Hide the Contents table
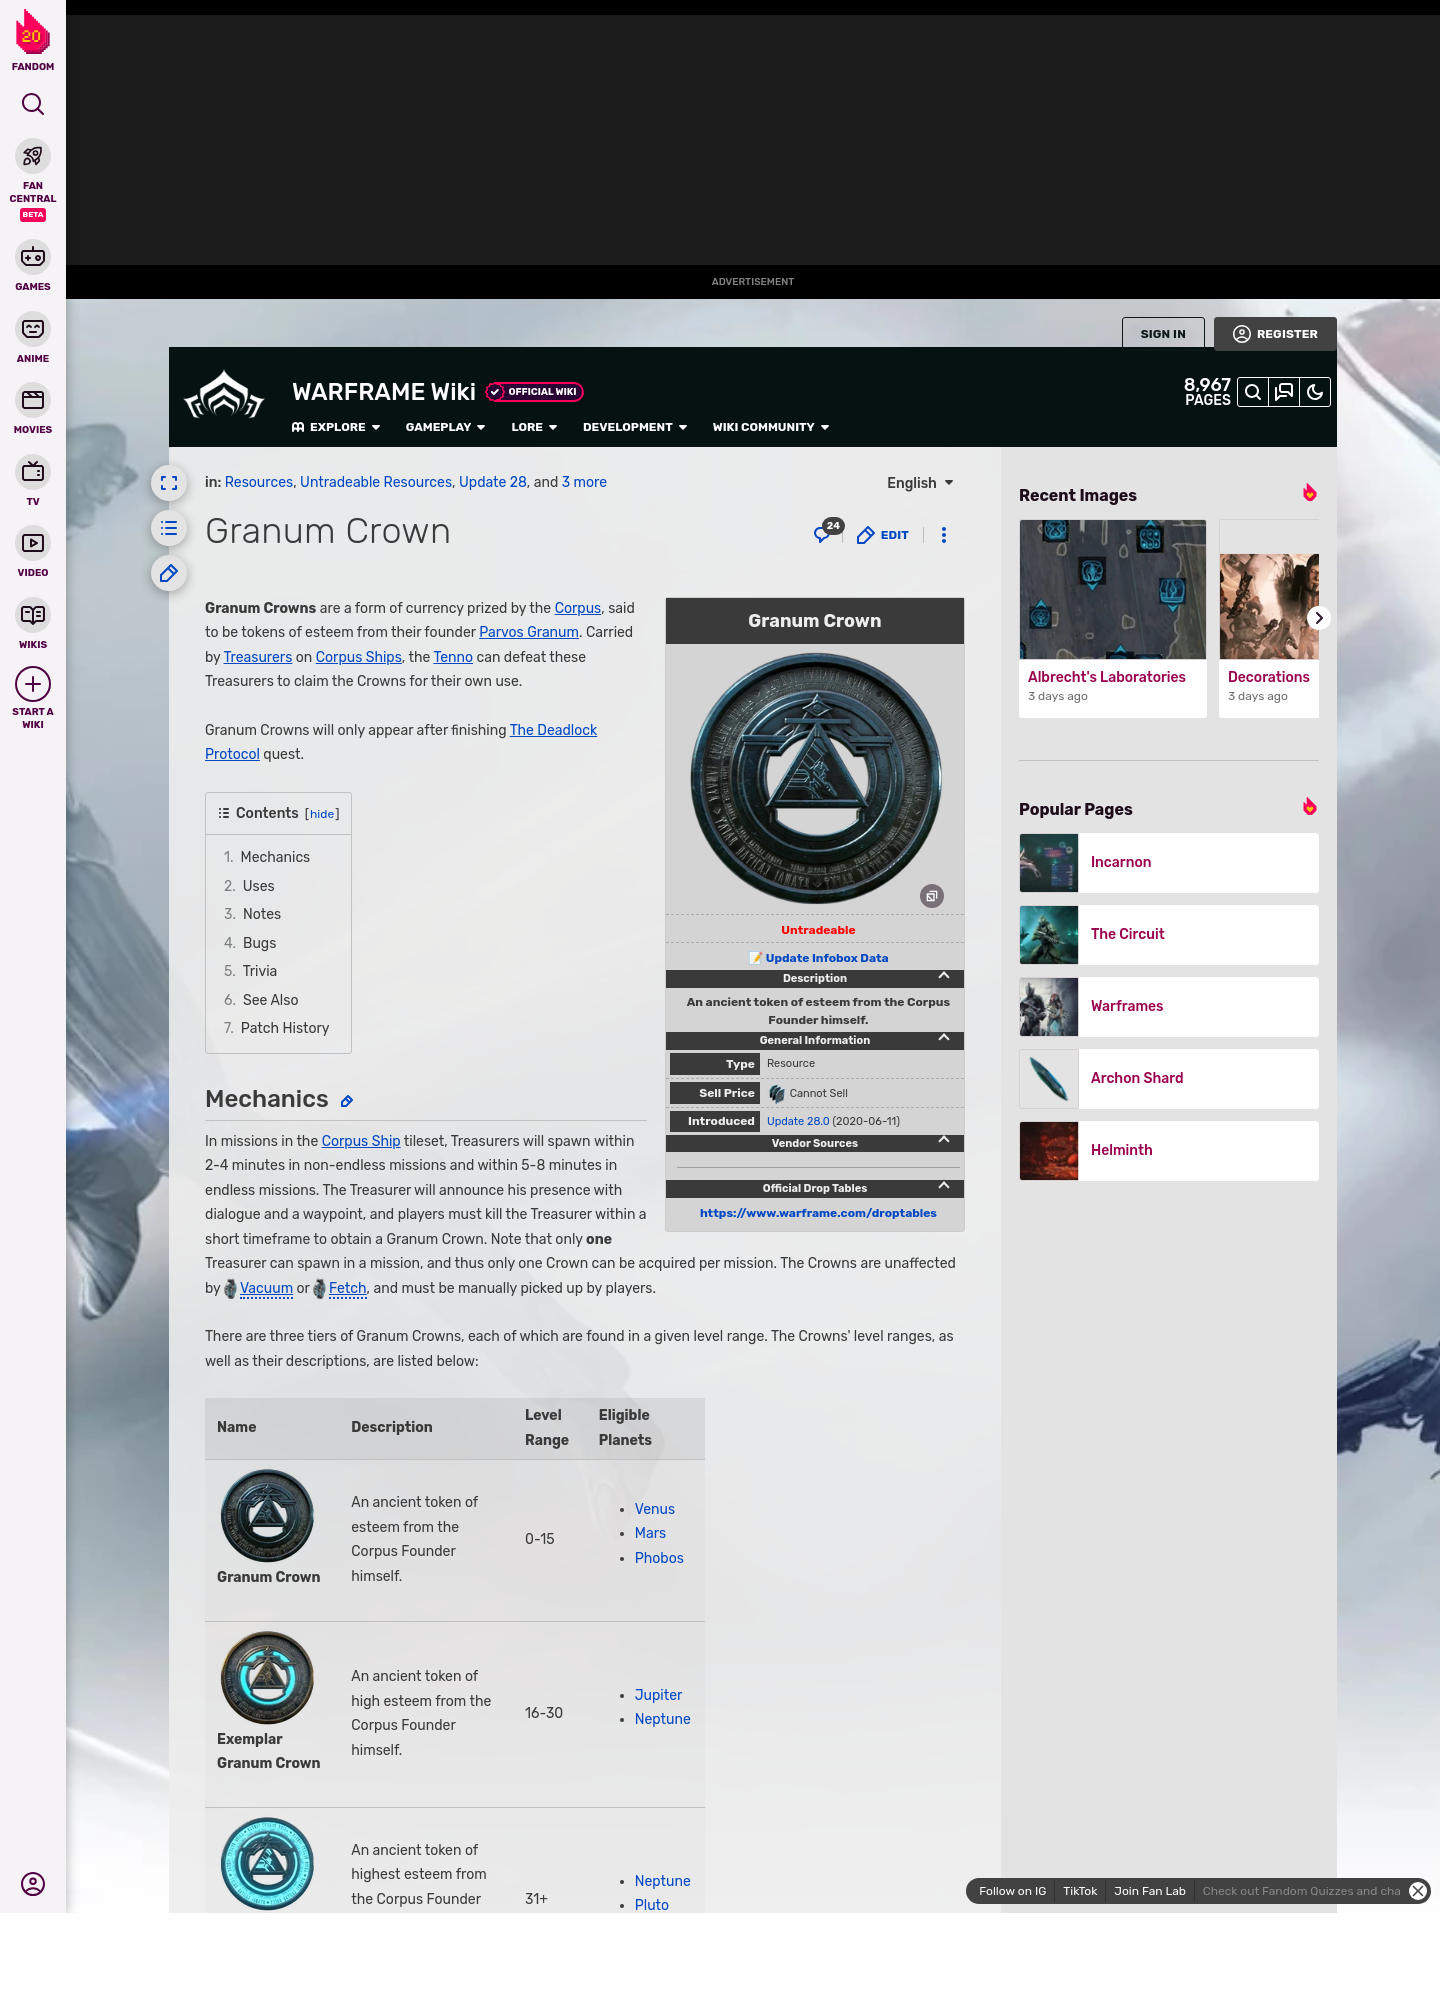 [x=322, y=814]
